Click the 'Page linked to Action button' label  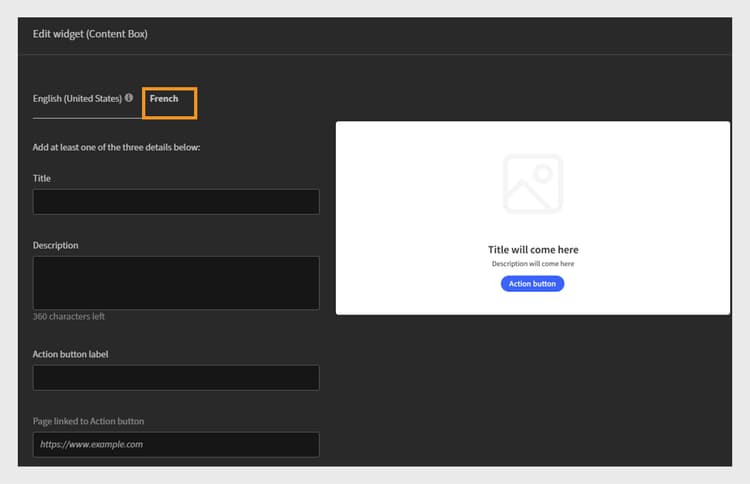[88, 421]
